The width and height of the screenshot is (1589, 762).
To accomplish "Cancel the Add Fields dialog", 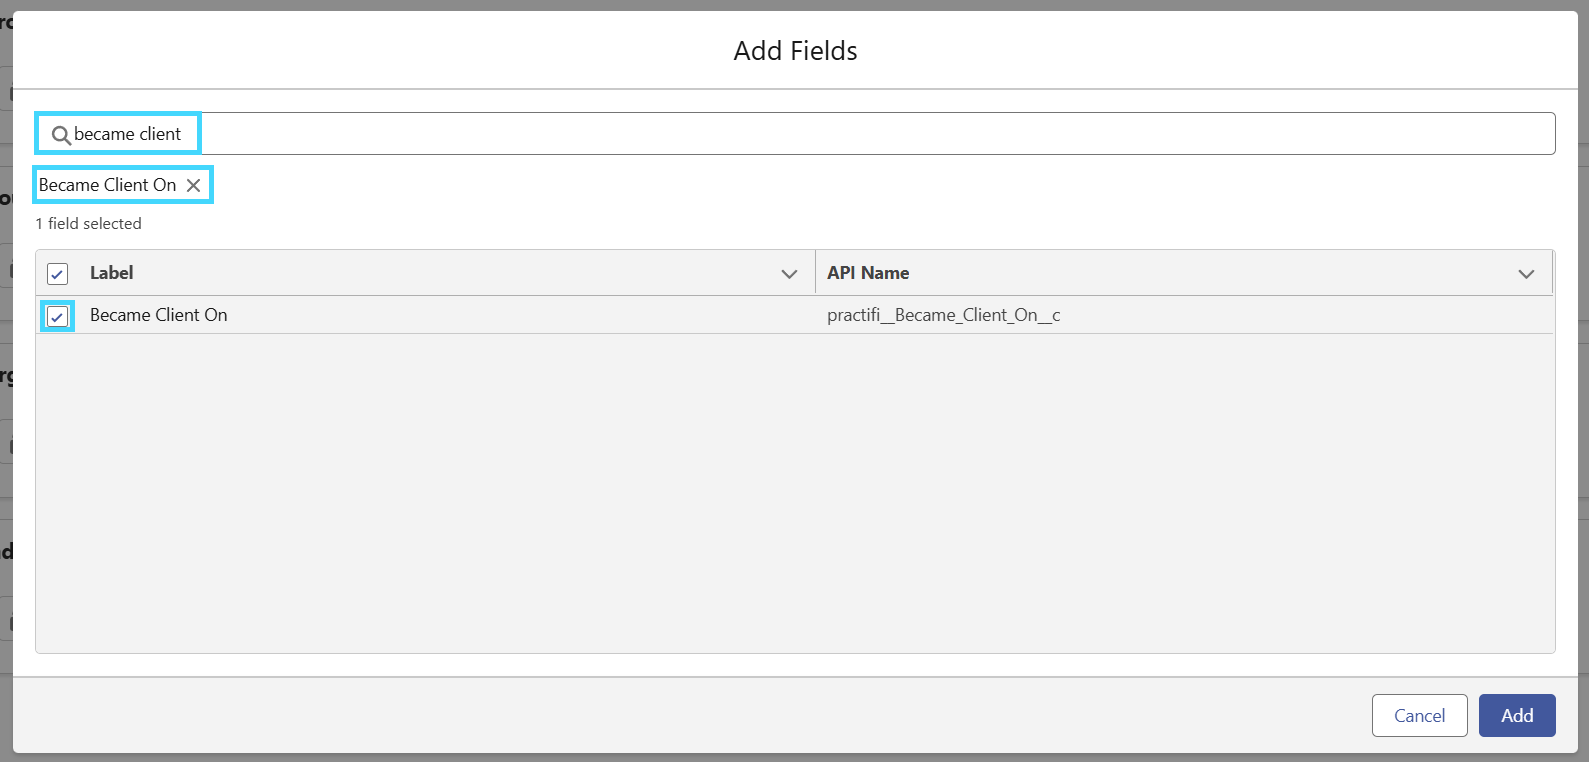I will (x=1419, y=715).
